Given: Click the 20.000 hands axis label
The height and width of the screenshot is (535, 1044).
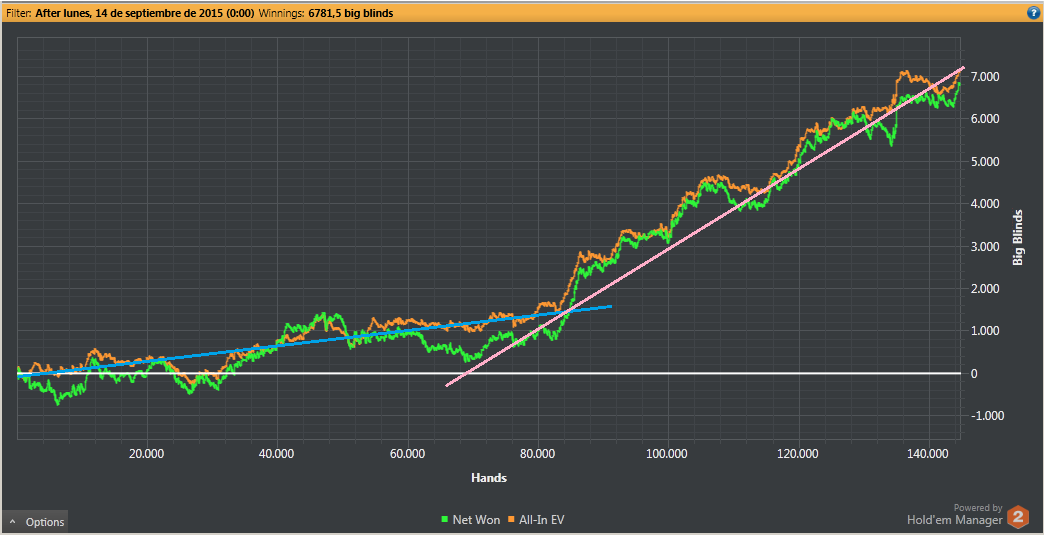Looking at the screenshot, I should (146, 453).
